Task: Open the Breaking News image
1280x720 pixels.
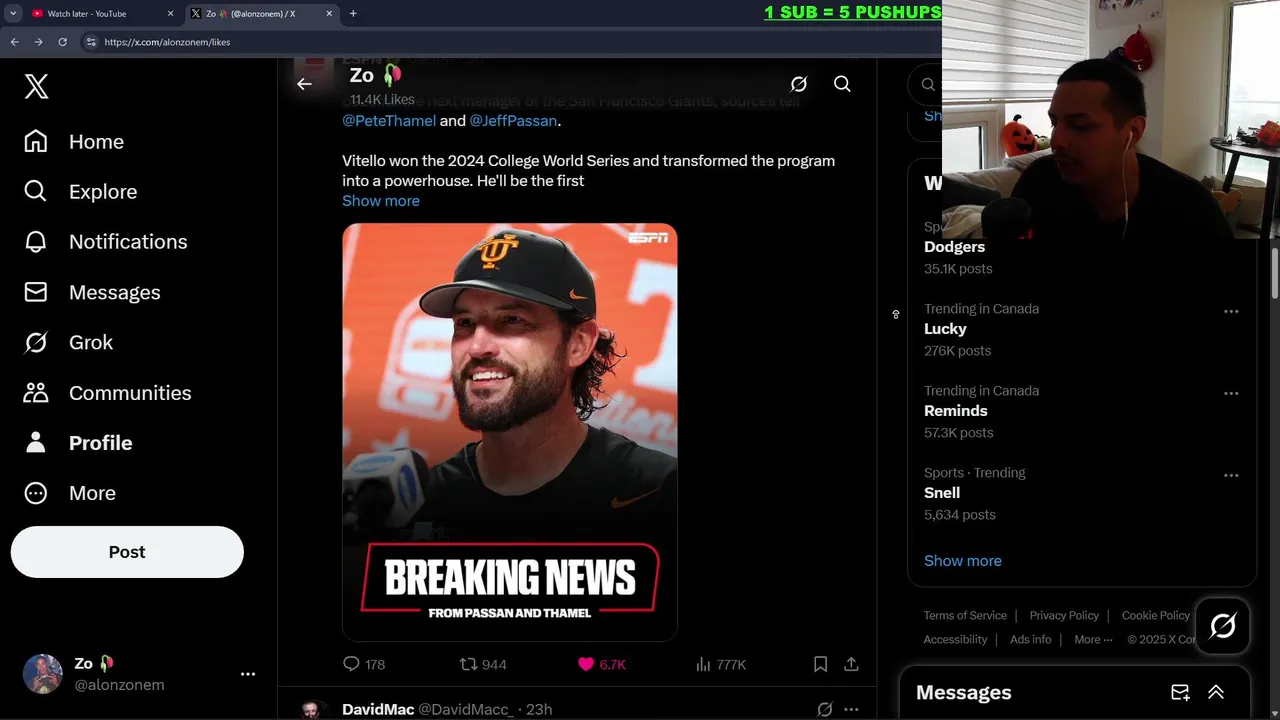Action: [510, 431]
